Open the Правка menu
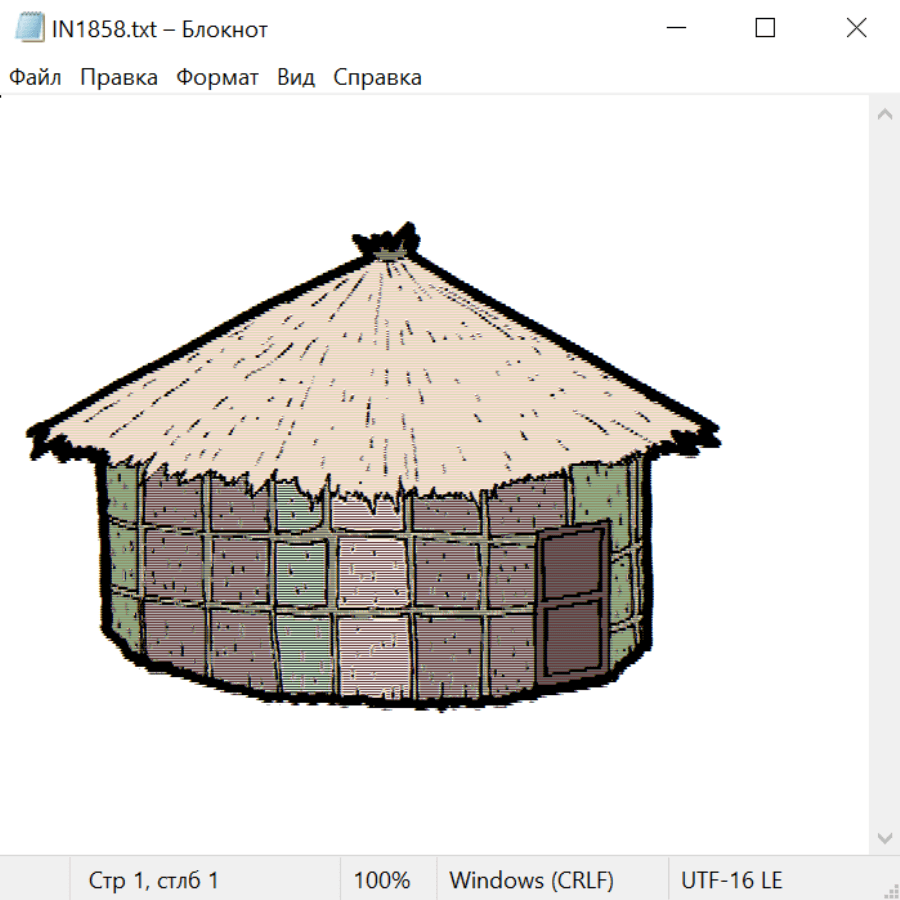Screen dimensions: 900x900 click(x=119, y=78)
